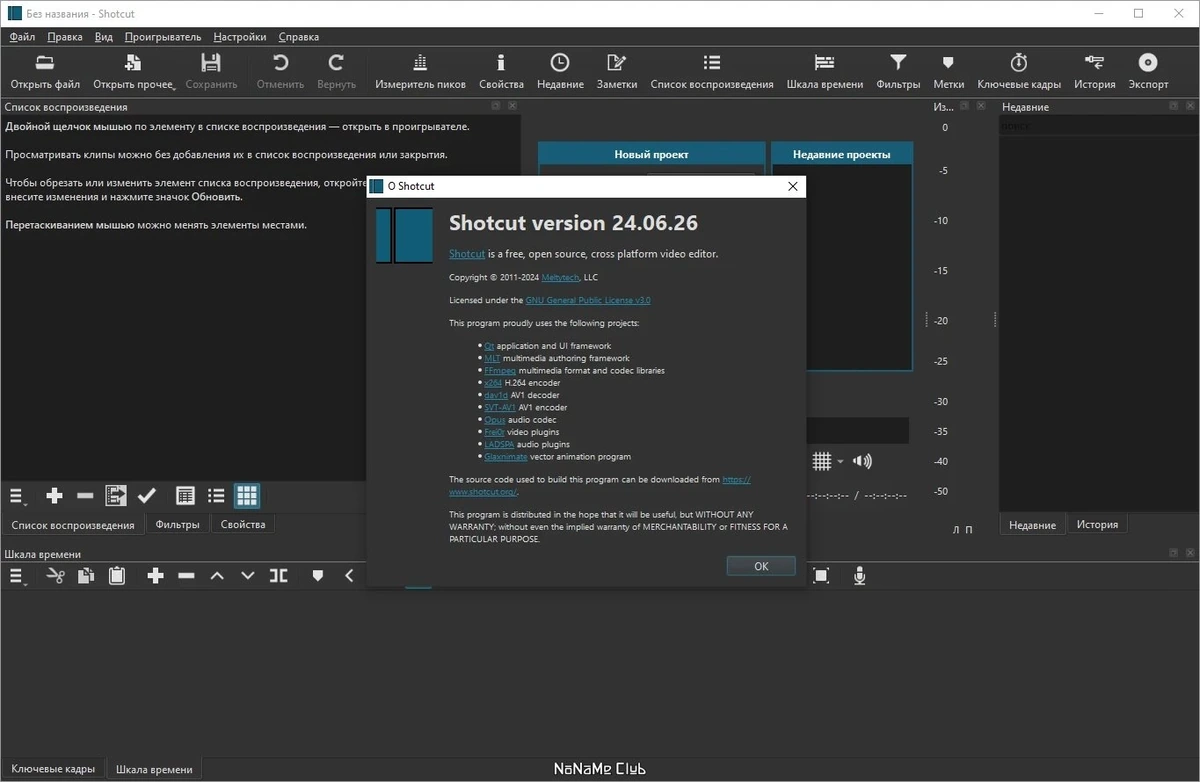Open the playlist hamburger menu
The width and height of the screenshot is (1200, 782).
point(18,495)
